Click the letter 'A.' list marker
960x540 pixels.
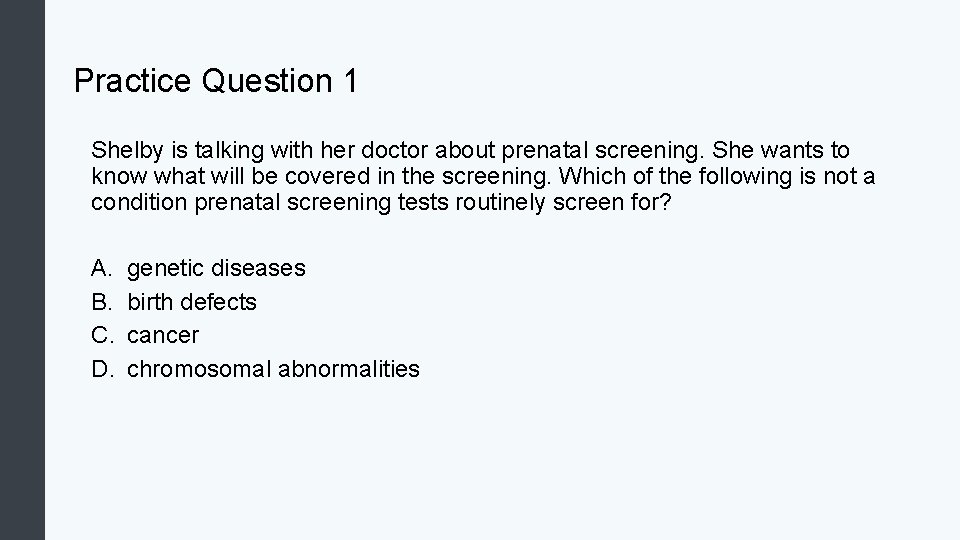point(101,268)
